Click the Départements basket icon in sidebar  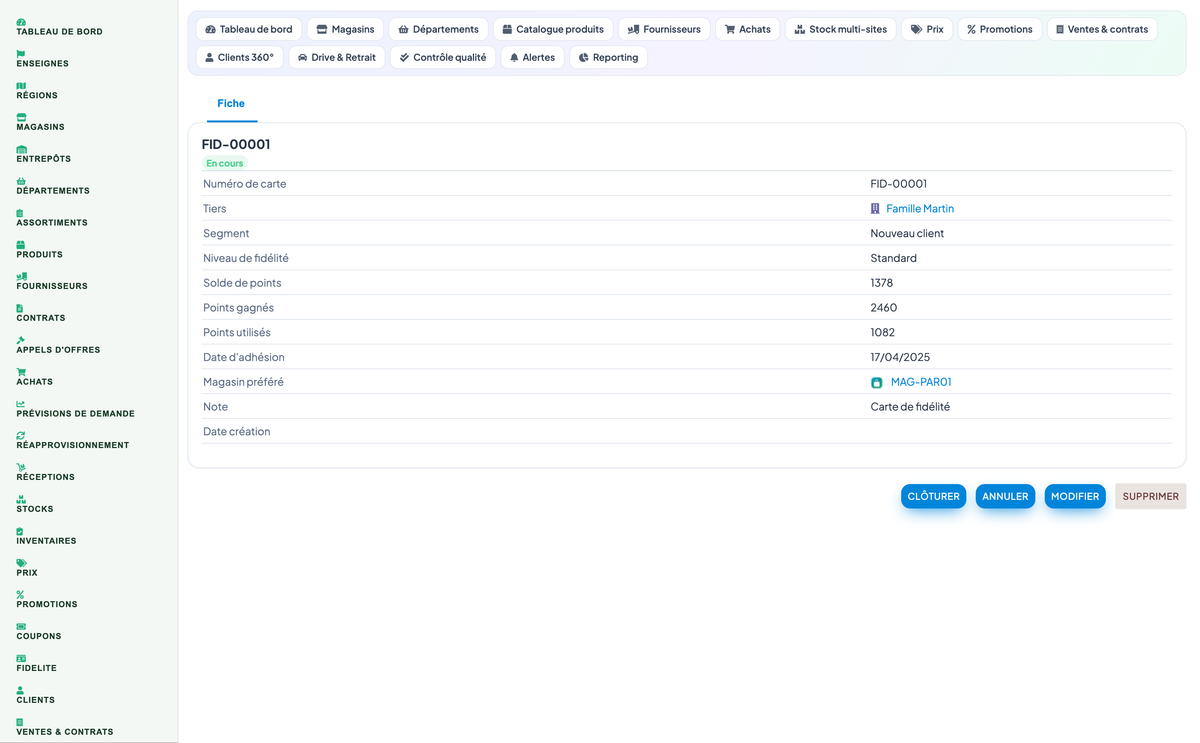(x=21, y=181)
